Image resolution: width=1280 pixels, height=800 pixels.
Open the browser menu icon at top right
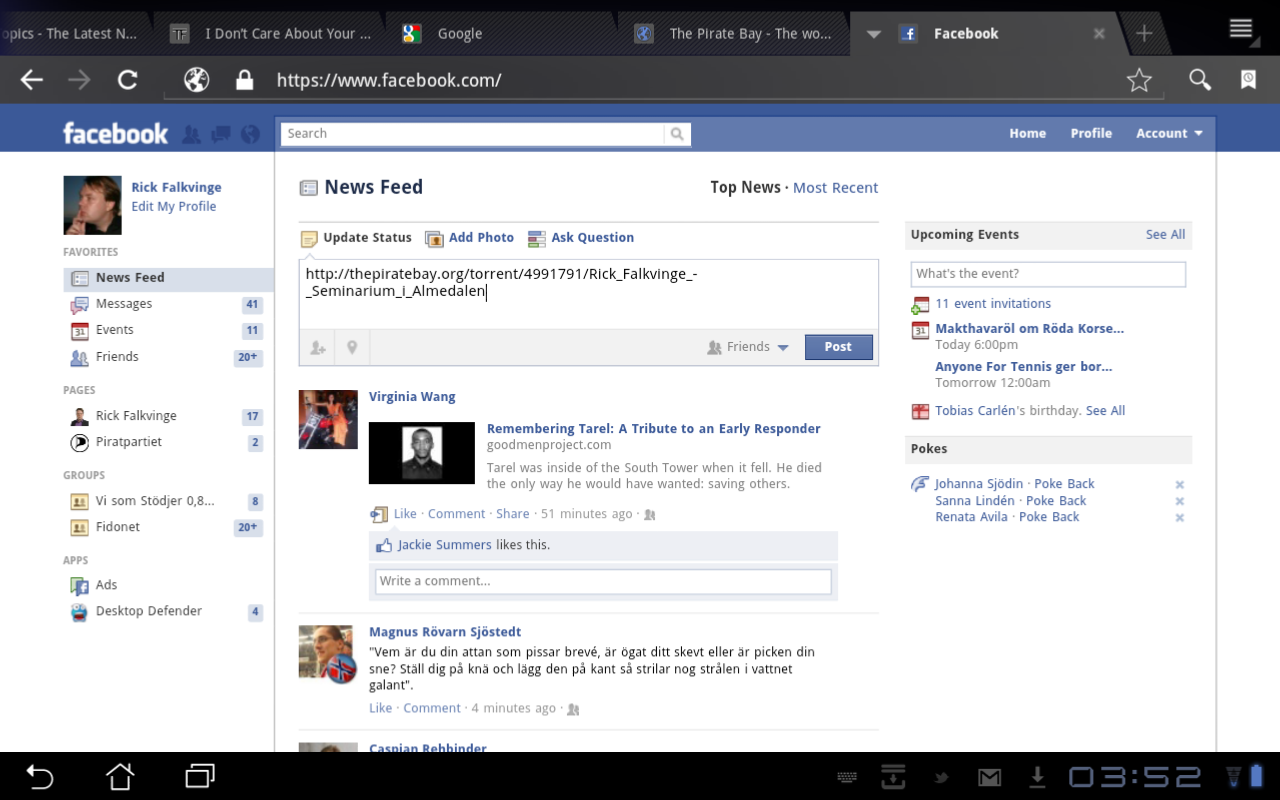point(1241,29)
